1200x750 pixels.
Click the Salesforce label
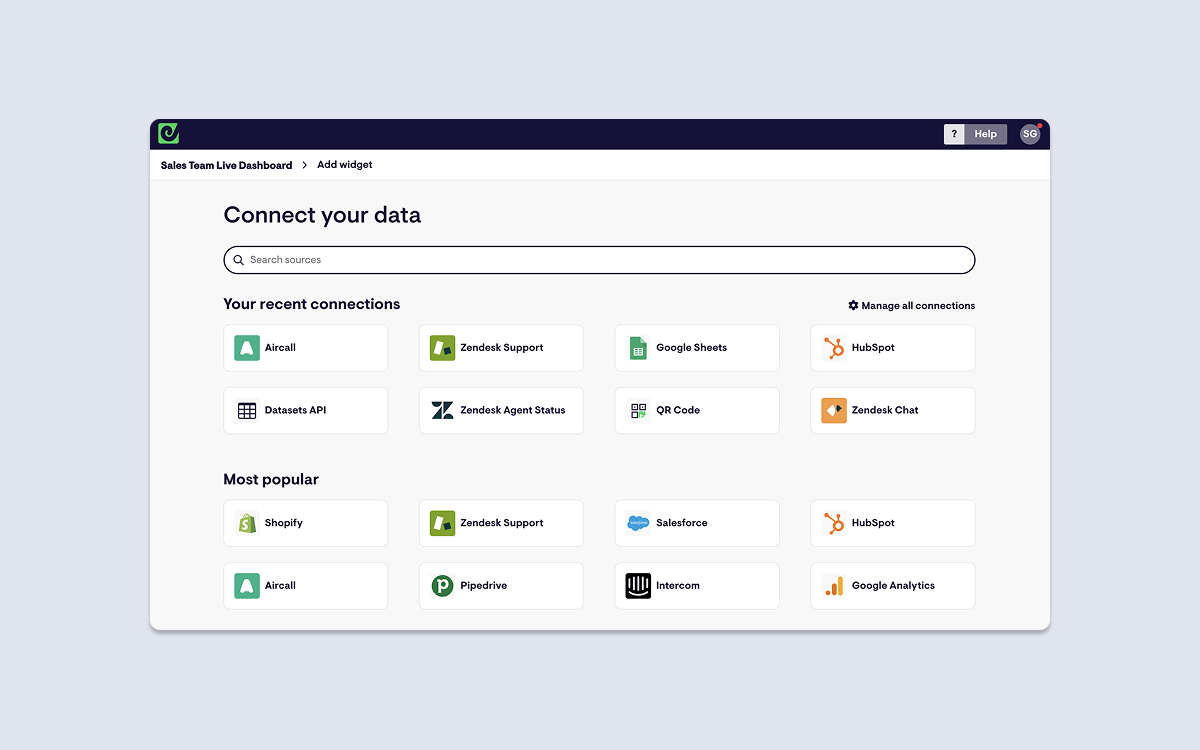click(682, 523)
